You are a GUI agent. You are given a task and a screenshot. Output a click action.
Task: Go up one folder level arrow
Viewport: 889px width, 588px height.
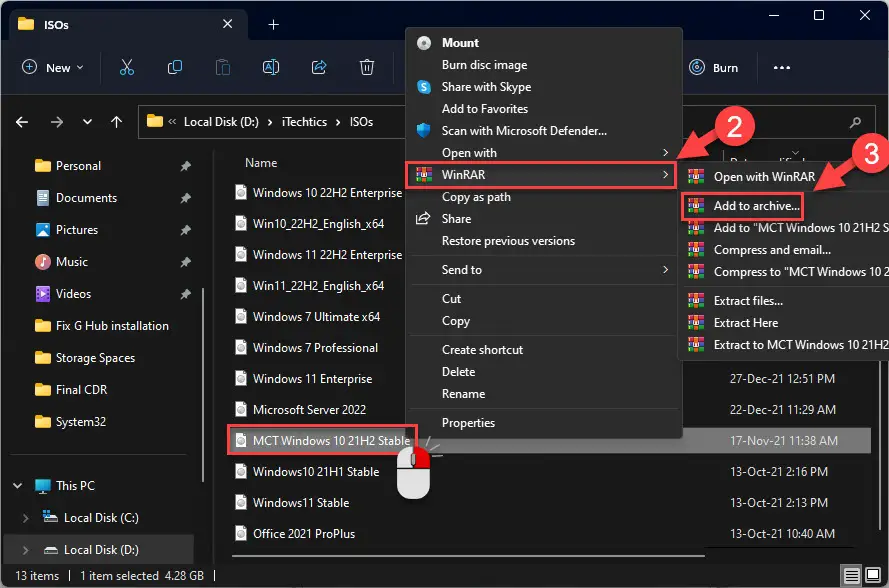click(x=117, y=122)
